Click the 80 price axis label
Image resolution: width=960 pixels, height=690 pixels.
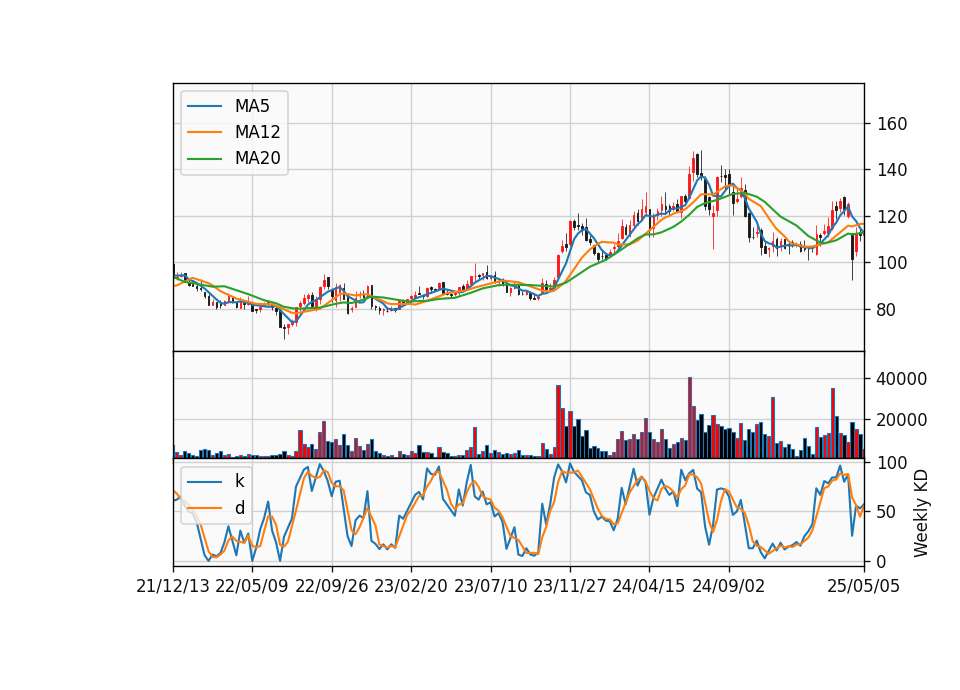point(887,310)
